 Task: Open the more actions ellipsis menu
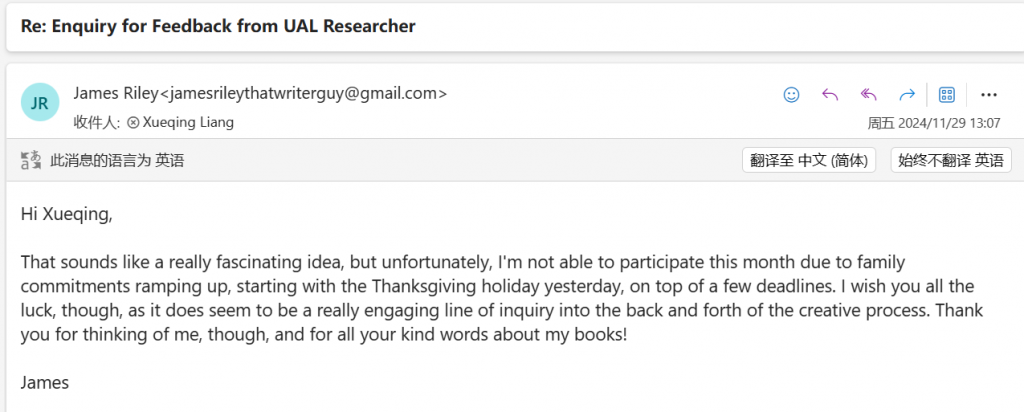[x=989, y=95]
